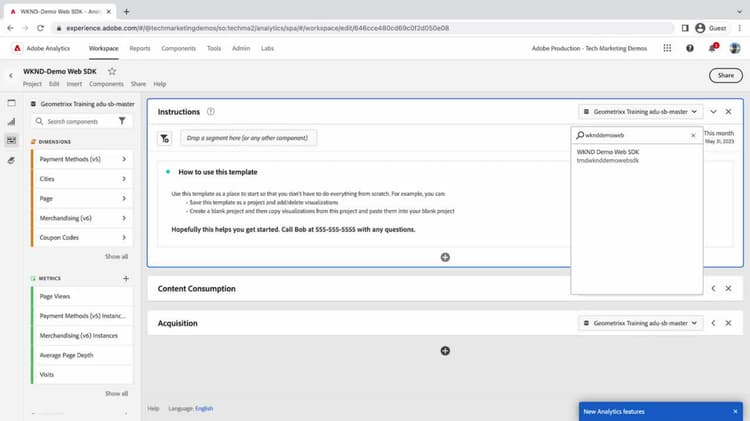Viewport: 750px width, 421px height.
Task: Favorite the project with the star icon
Action: coord(112,71)
